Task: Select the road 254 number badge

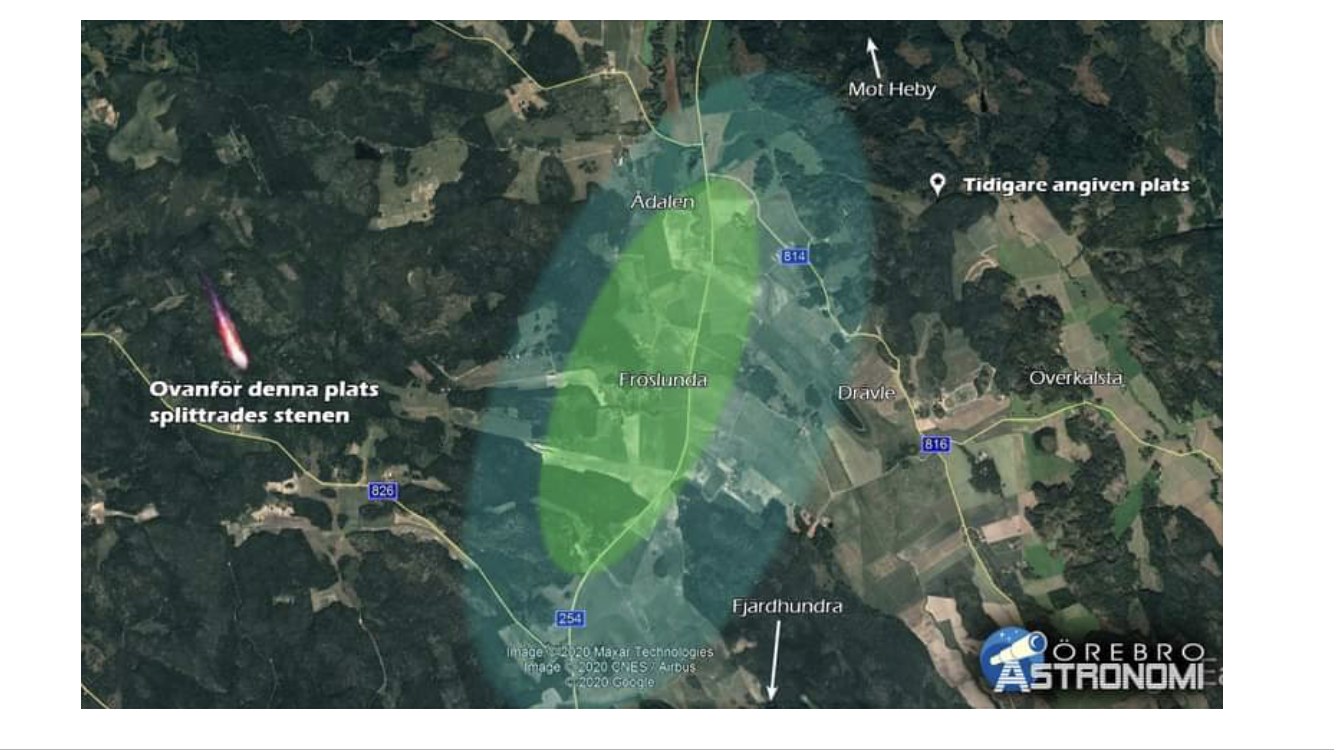Action: (569, 618)
